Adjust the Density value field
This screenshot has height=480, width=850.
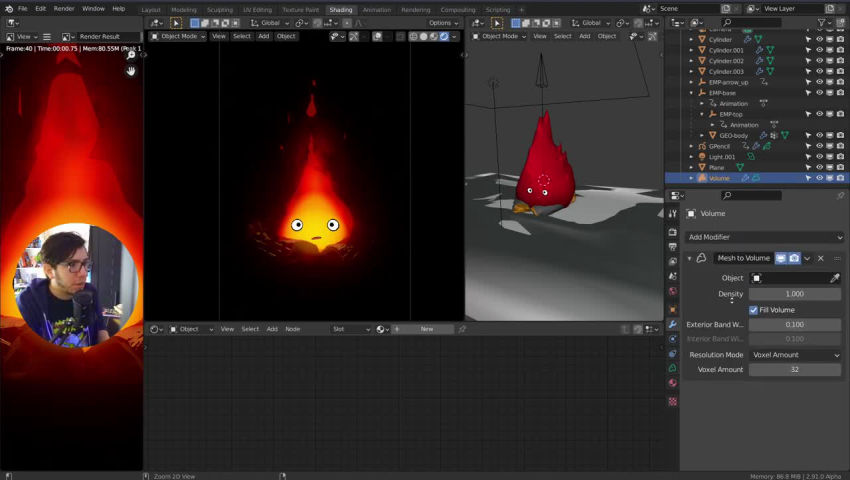795,294
